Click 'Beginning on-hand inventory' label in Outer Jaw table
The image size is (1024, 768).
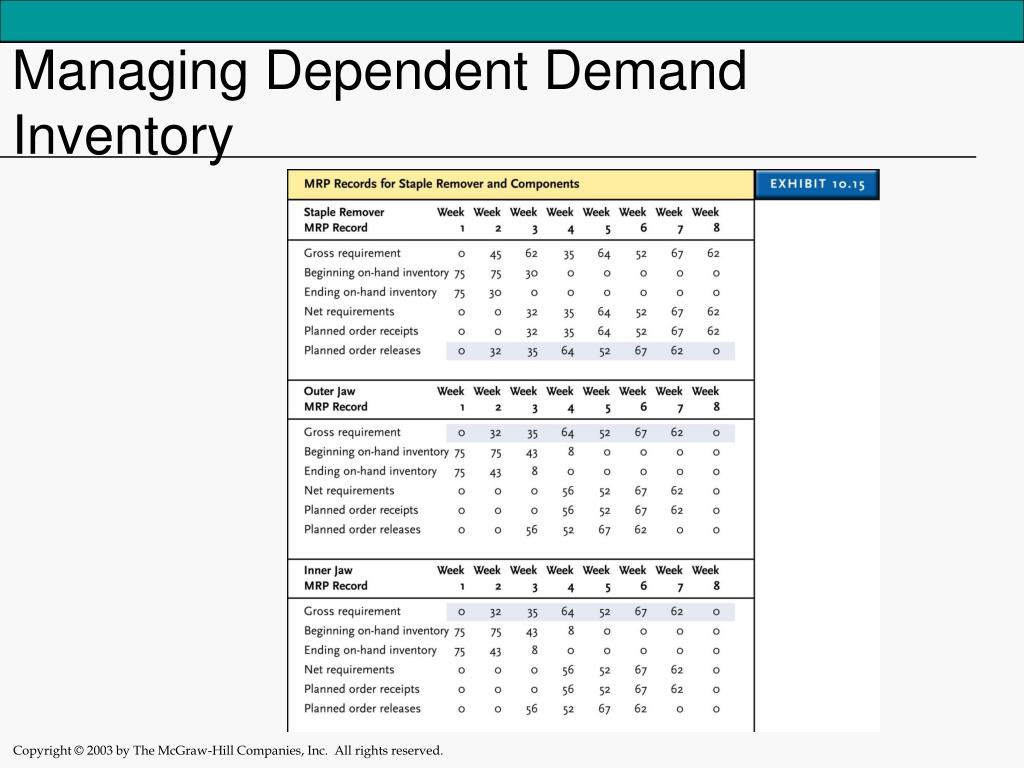[376, 452]
